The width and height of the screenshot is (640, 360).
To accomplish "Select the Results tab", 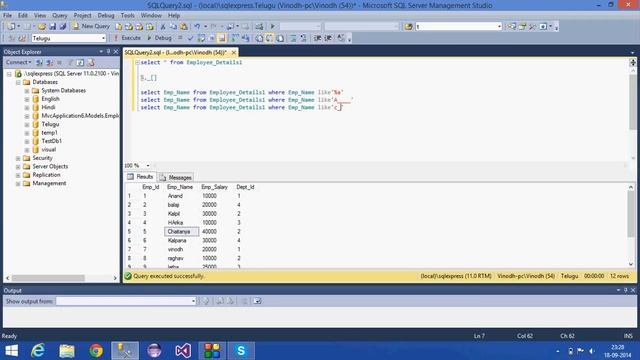I will pyautogui.click(x=140, y=177).
